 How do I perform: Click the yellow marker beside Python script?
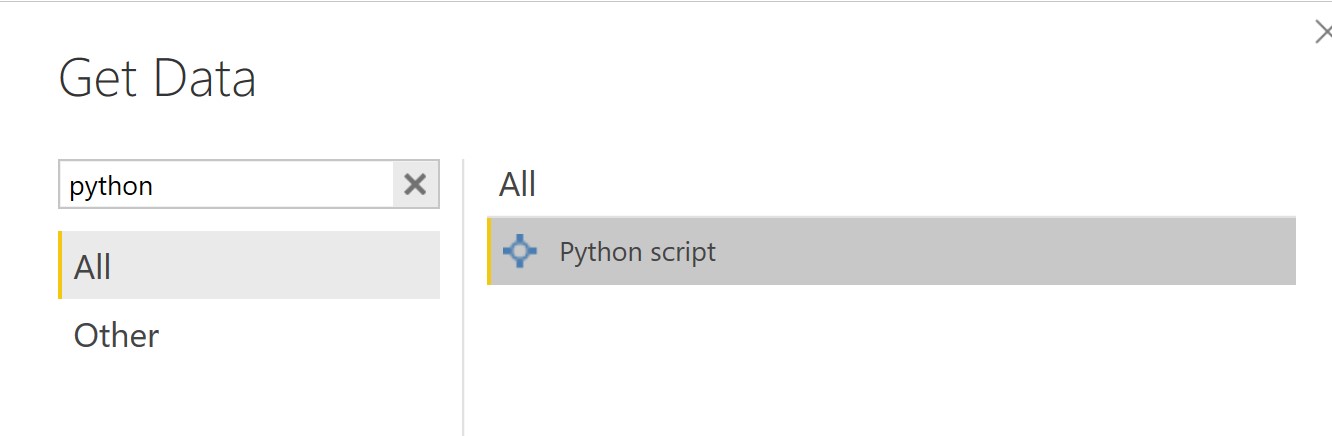[x=489, y=251]
